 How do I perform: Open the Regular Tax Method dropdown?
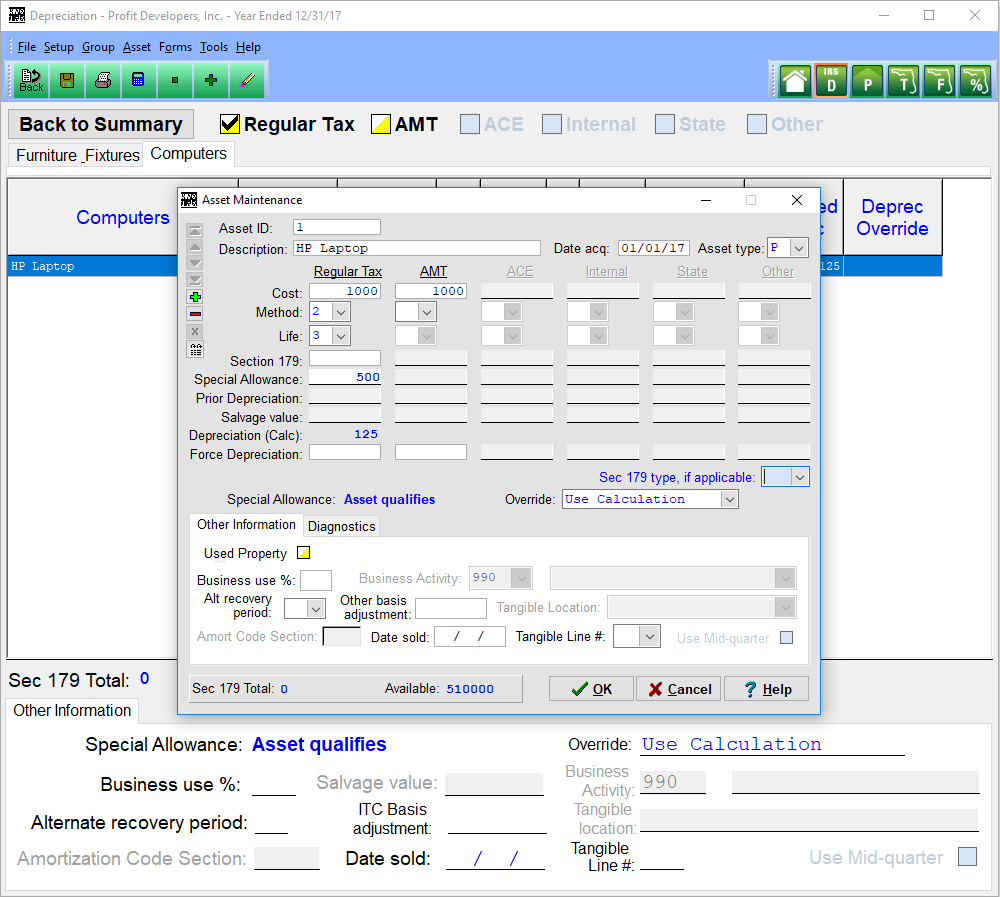click(341, 312)
